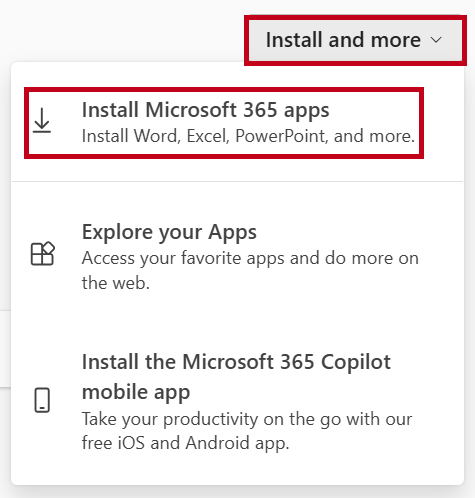Select Install Microsoft 365 apps heading

tap(205, 110)
